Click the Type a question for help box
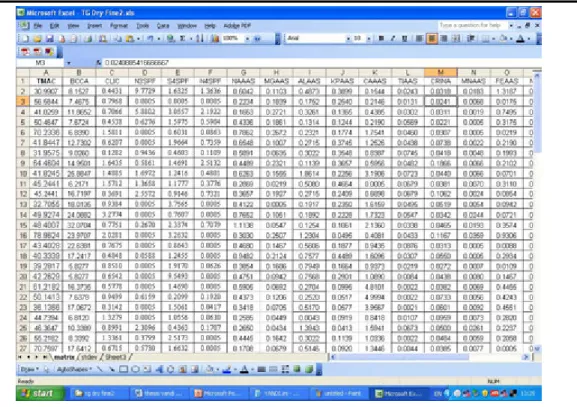The image size is (577, 407). click(472, 25)
